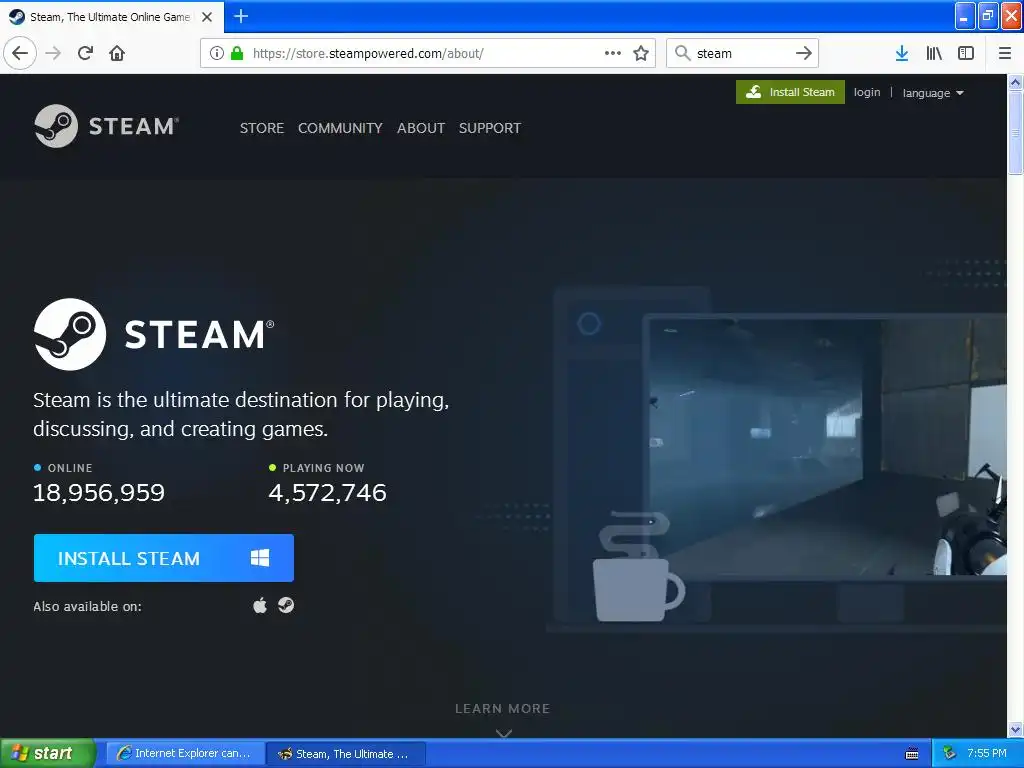The width and height of the screenshot is (1024, 768).
Task: Follow the login link
Action: (x=867, y=92)
